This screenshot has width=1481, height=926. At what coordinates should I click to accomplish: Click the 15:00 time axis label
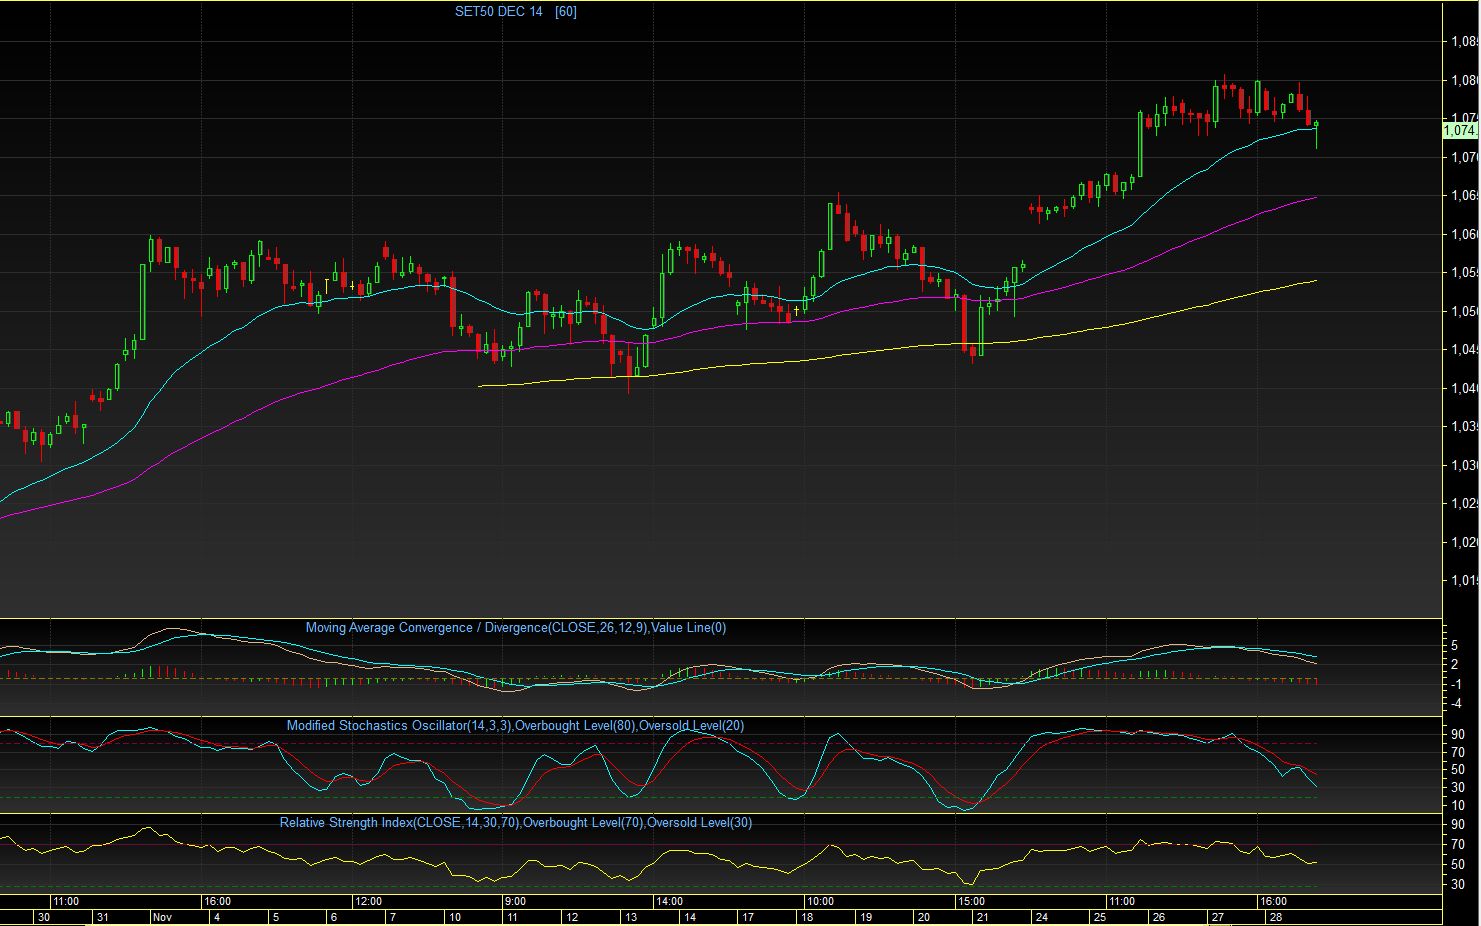pos(971,902)
